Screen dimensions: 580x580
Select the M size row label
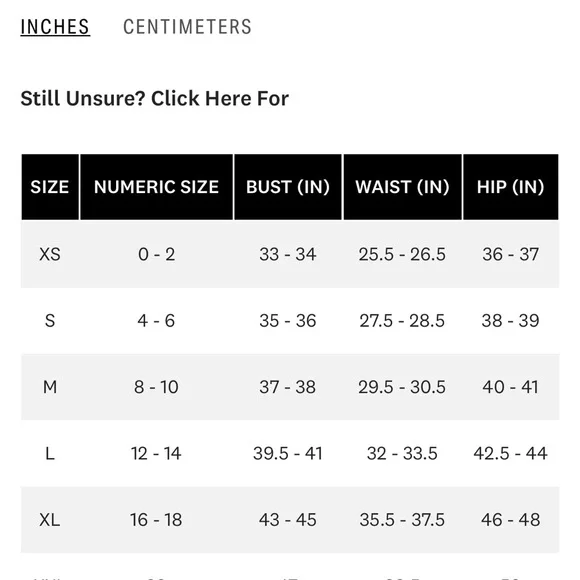(x=50, y=387)
